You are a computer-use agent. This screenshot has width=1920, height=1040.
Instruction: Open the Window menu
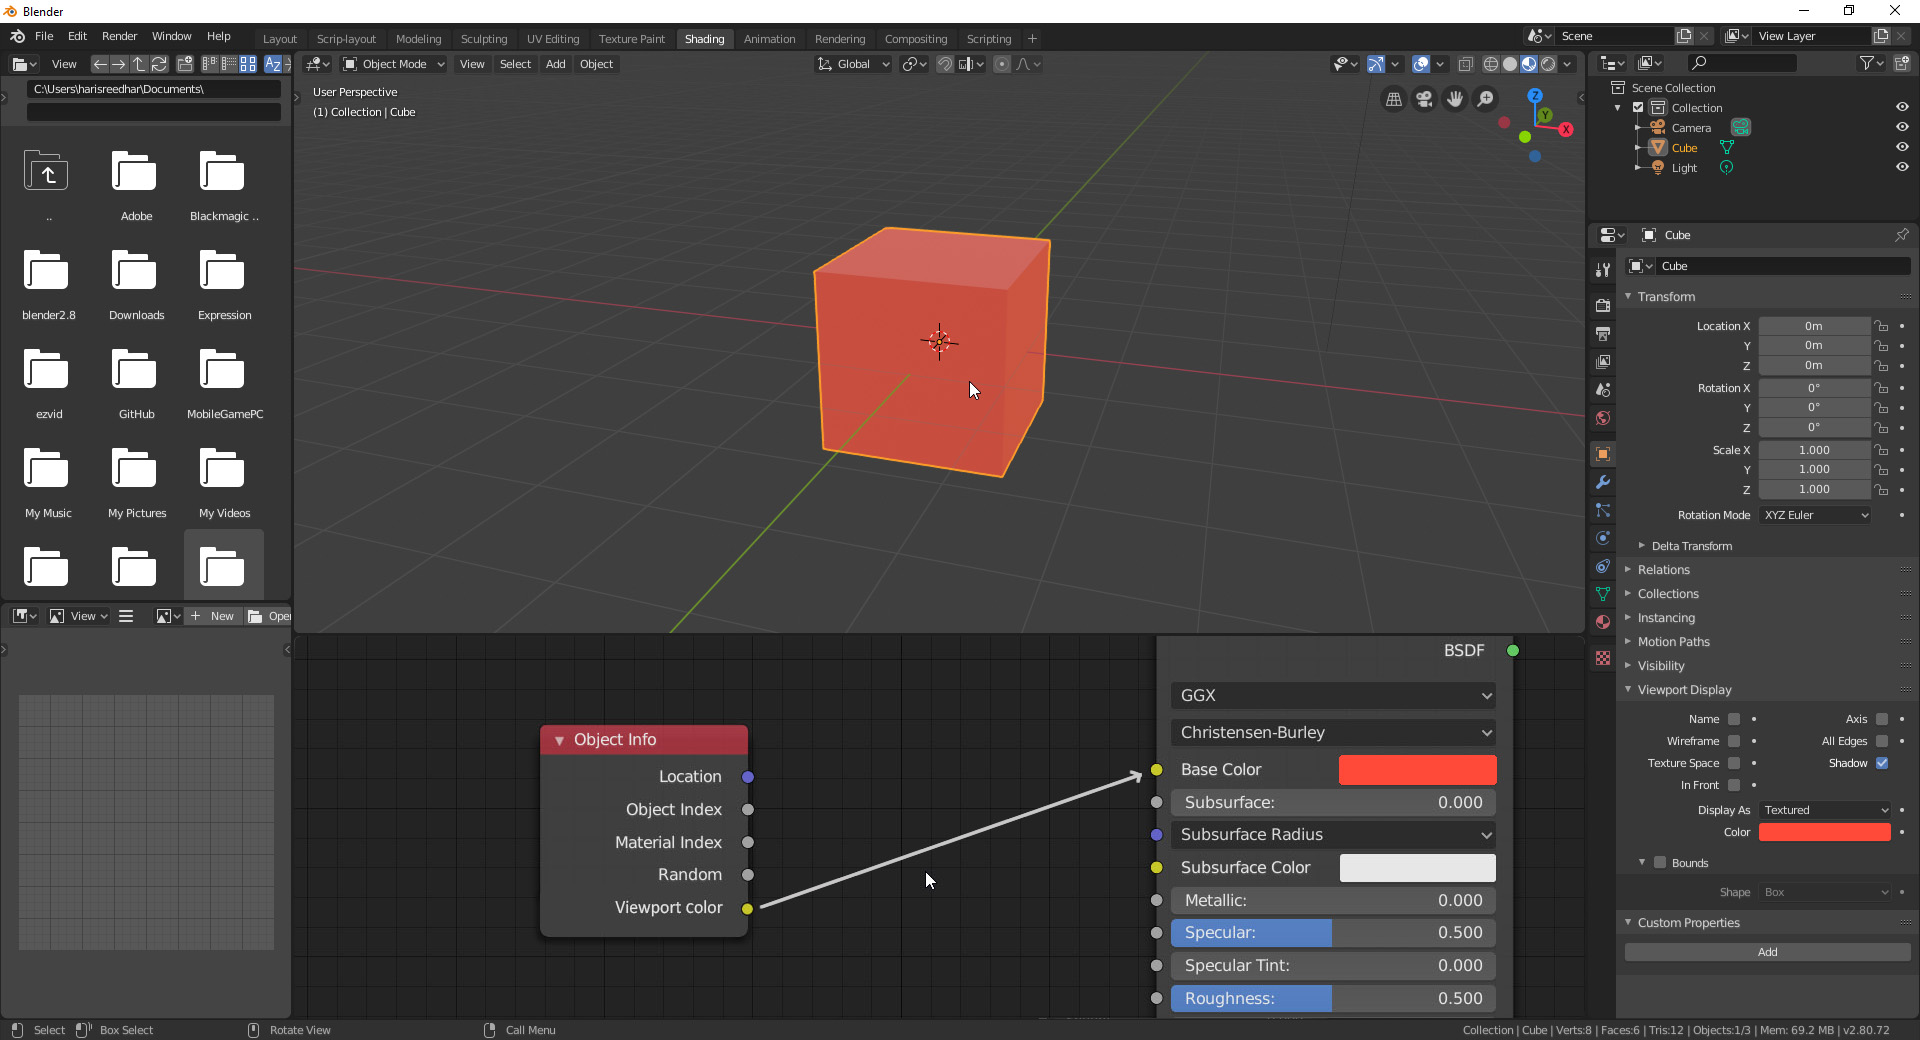point(171,36)
